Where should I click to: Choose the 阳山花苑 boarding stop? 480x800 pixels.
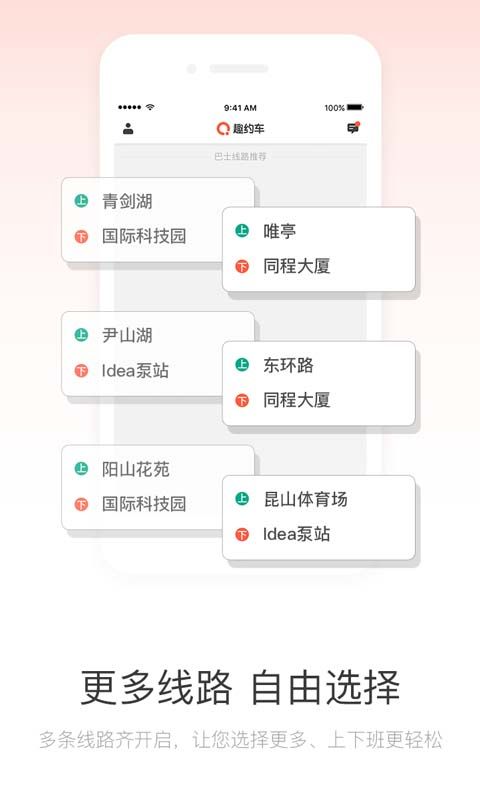(136, 469)
